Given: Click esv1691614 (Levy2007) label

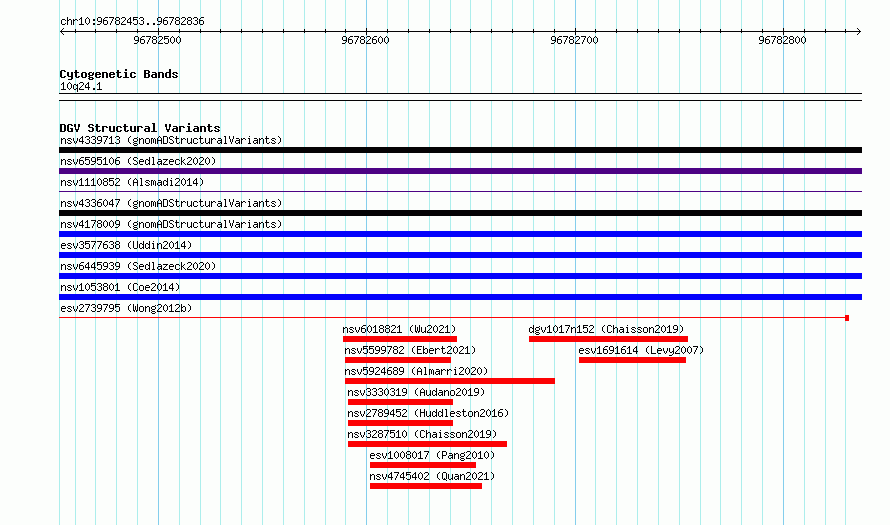Looking at the screenshot, I should pyautogui.click(x=641, y=350).
